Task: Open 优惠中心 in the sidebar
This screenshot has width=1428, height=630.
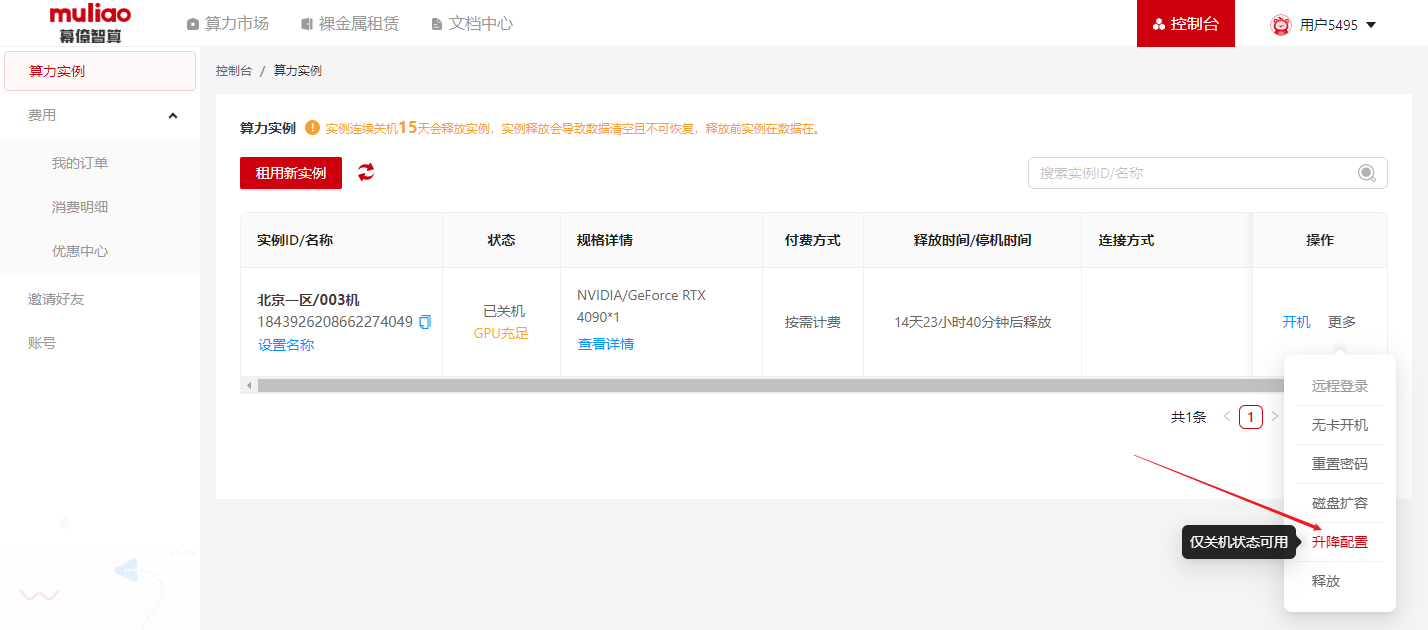Action: click(x=80, y=251)
